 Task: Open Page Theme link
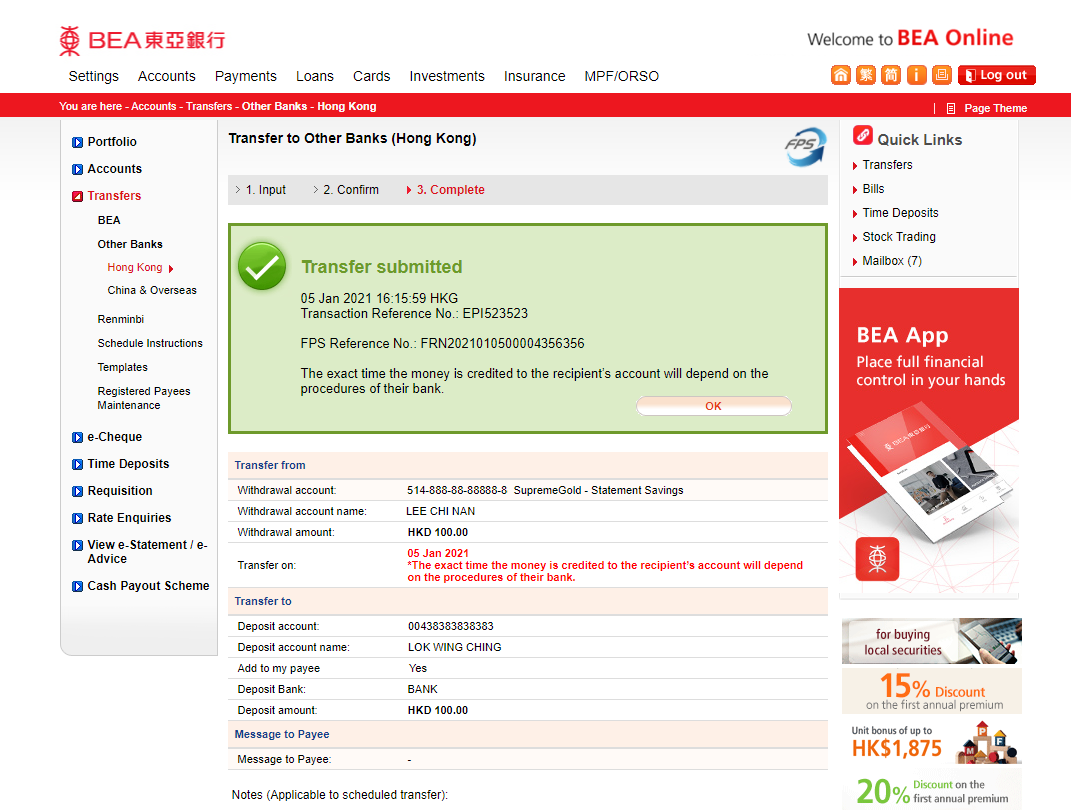995,108
